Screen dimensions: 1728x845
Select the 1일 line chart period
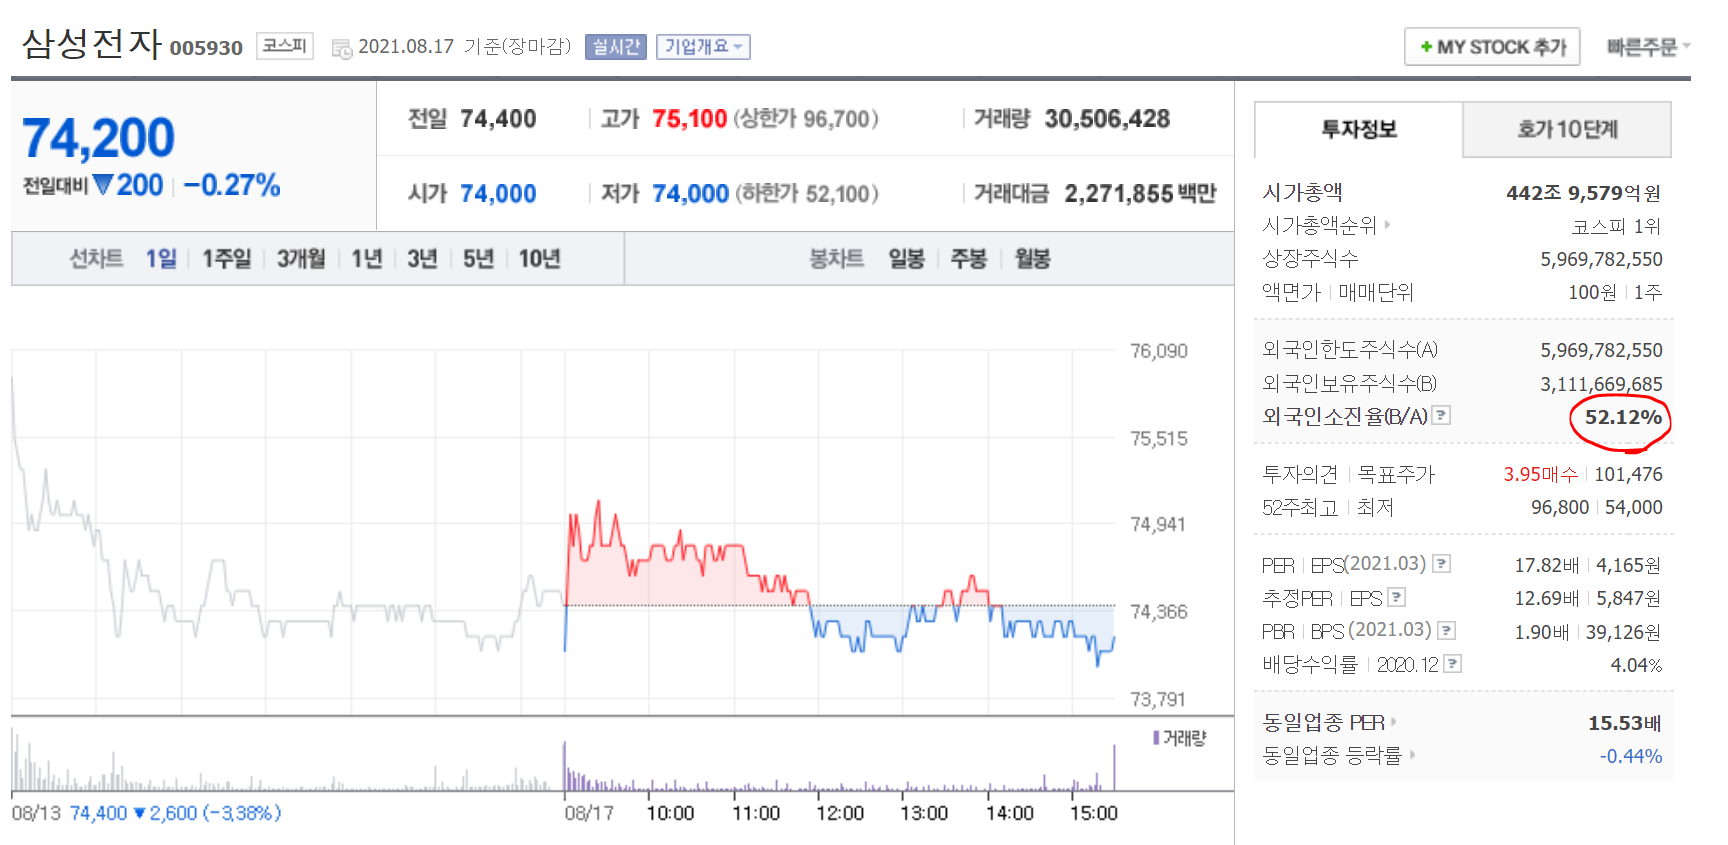pos(161,259)
